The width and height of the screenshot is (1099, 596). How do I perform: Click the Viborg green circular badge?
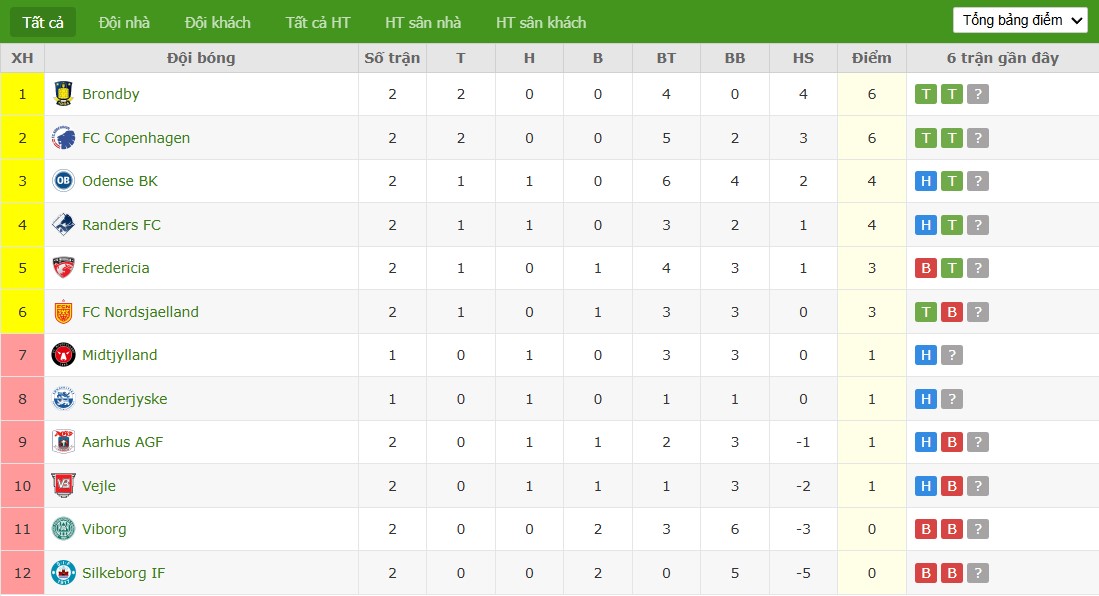coord(63,529)
